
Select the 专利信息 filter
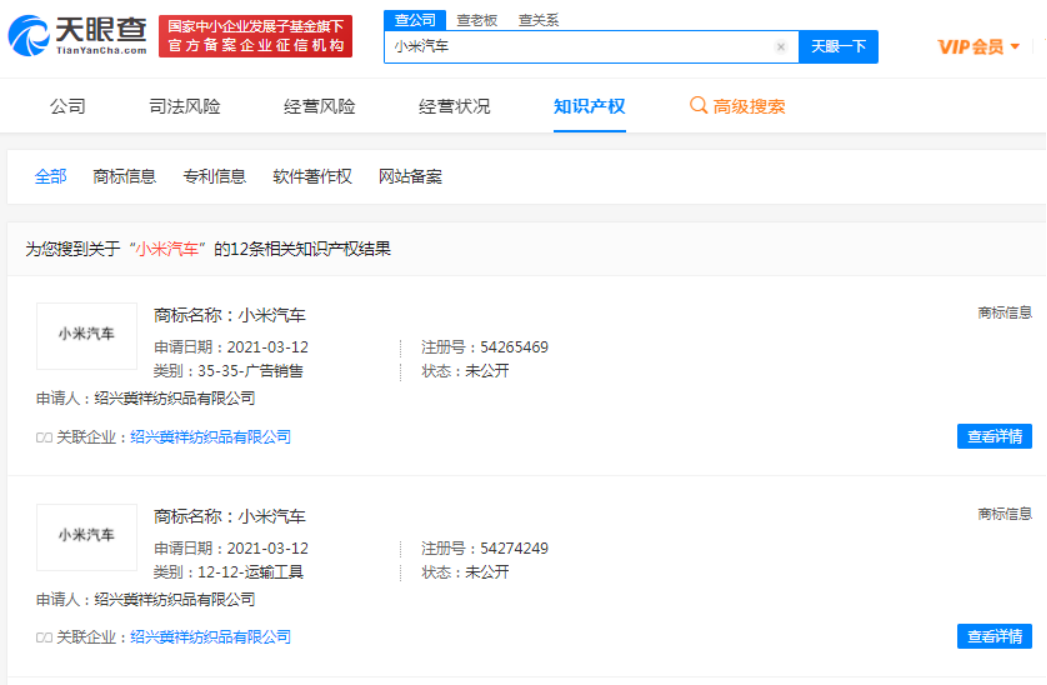[213, 176]
